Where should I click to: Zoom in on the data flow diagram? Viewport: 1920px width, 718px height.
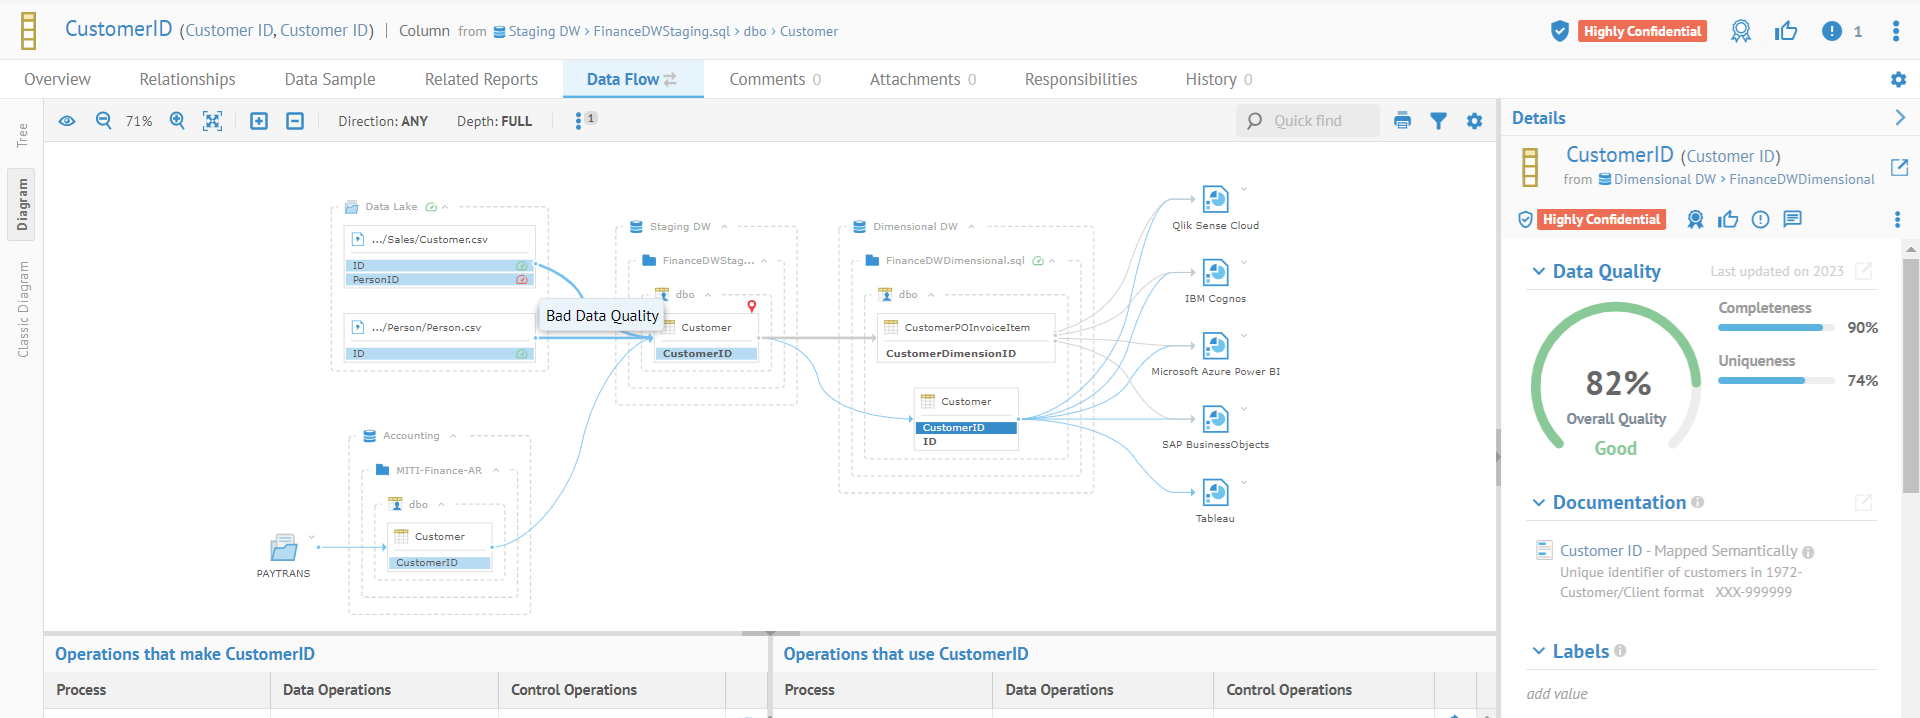tap(177, 121)
